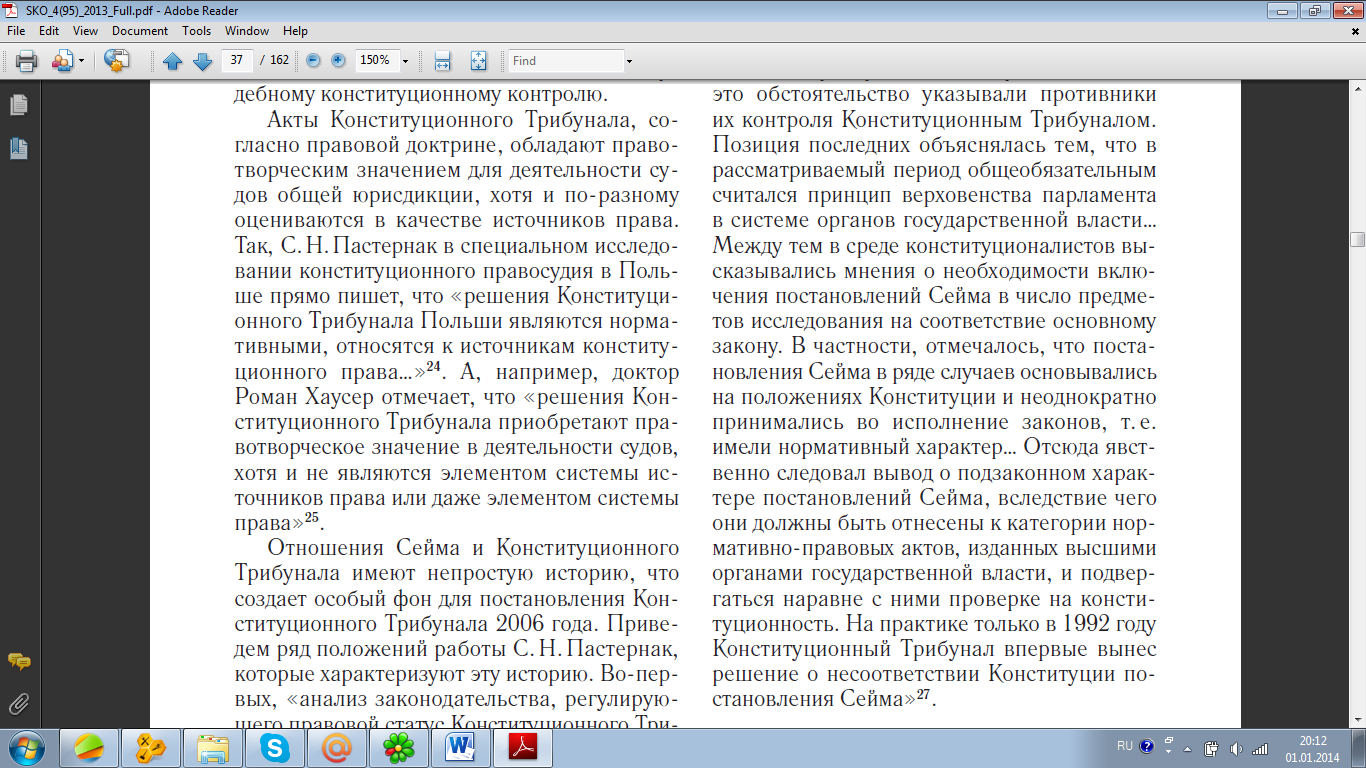1366x768 pixels.
Task: Go to next page with down arrow
Action: (x=202, y=61)
